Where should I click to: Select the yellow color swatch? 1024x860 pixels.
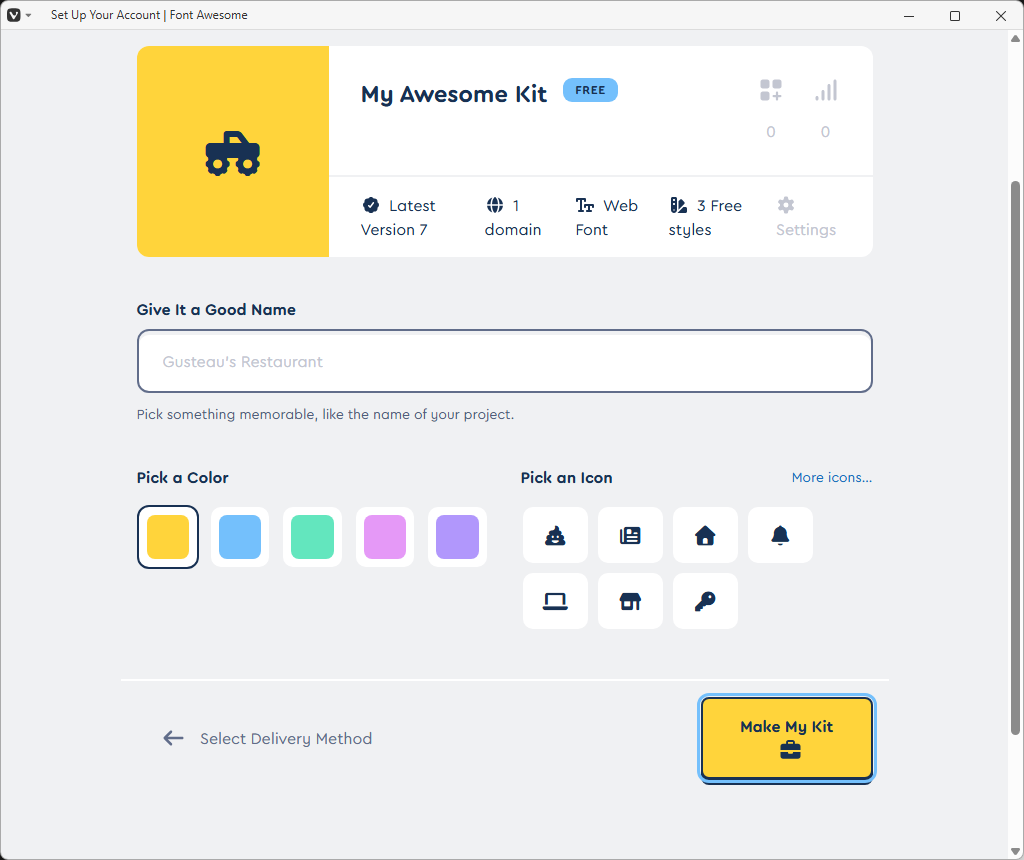tap(168, 537)
